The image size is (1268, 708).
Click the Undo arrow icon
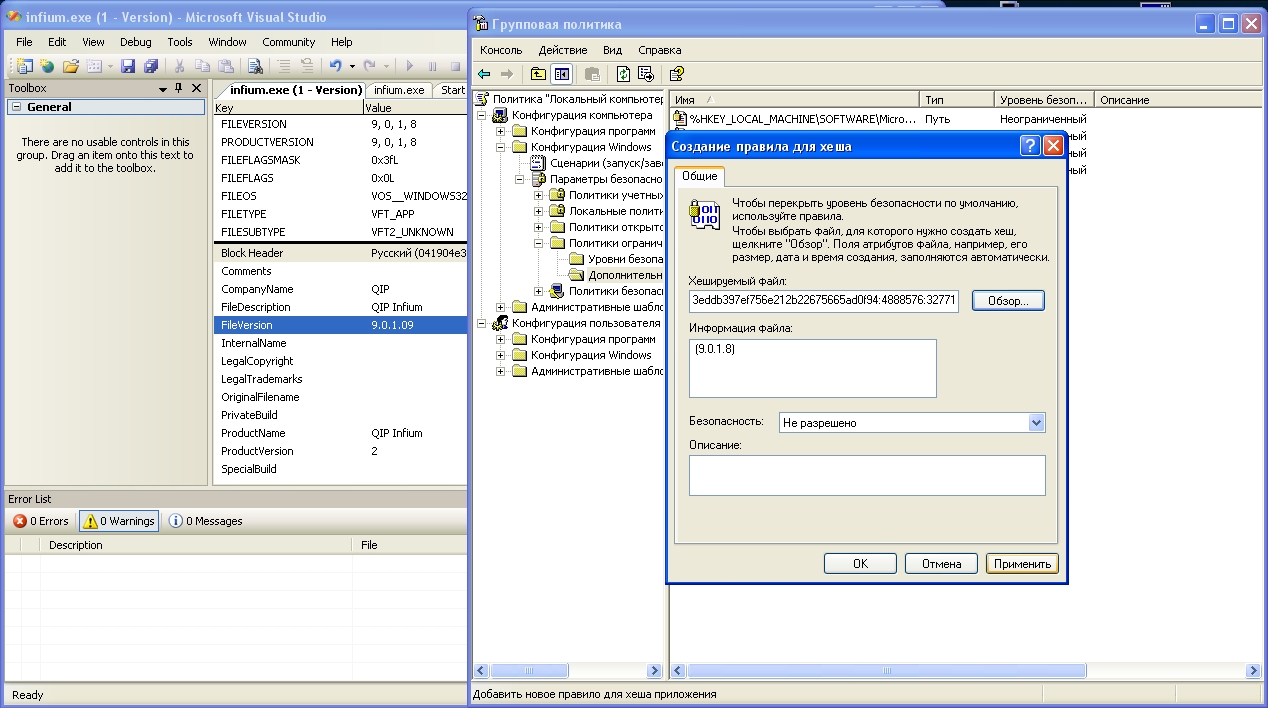click(x=335, y=66)
